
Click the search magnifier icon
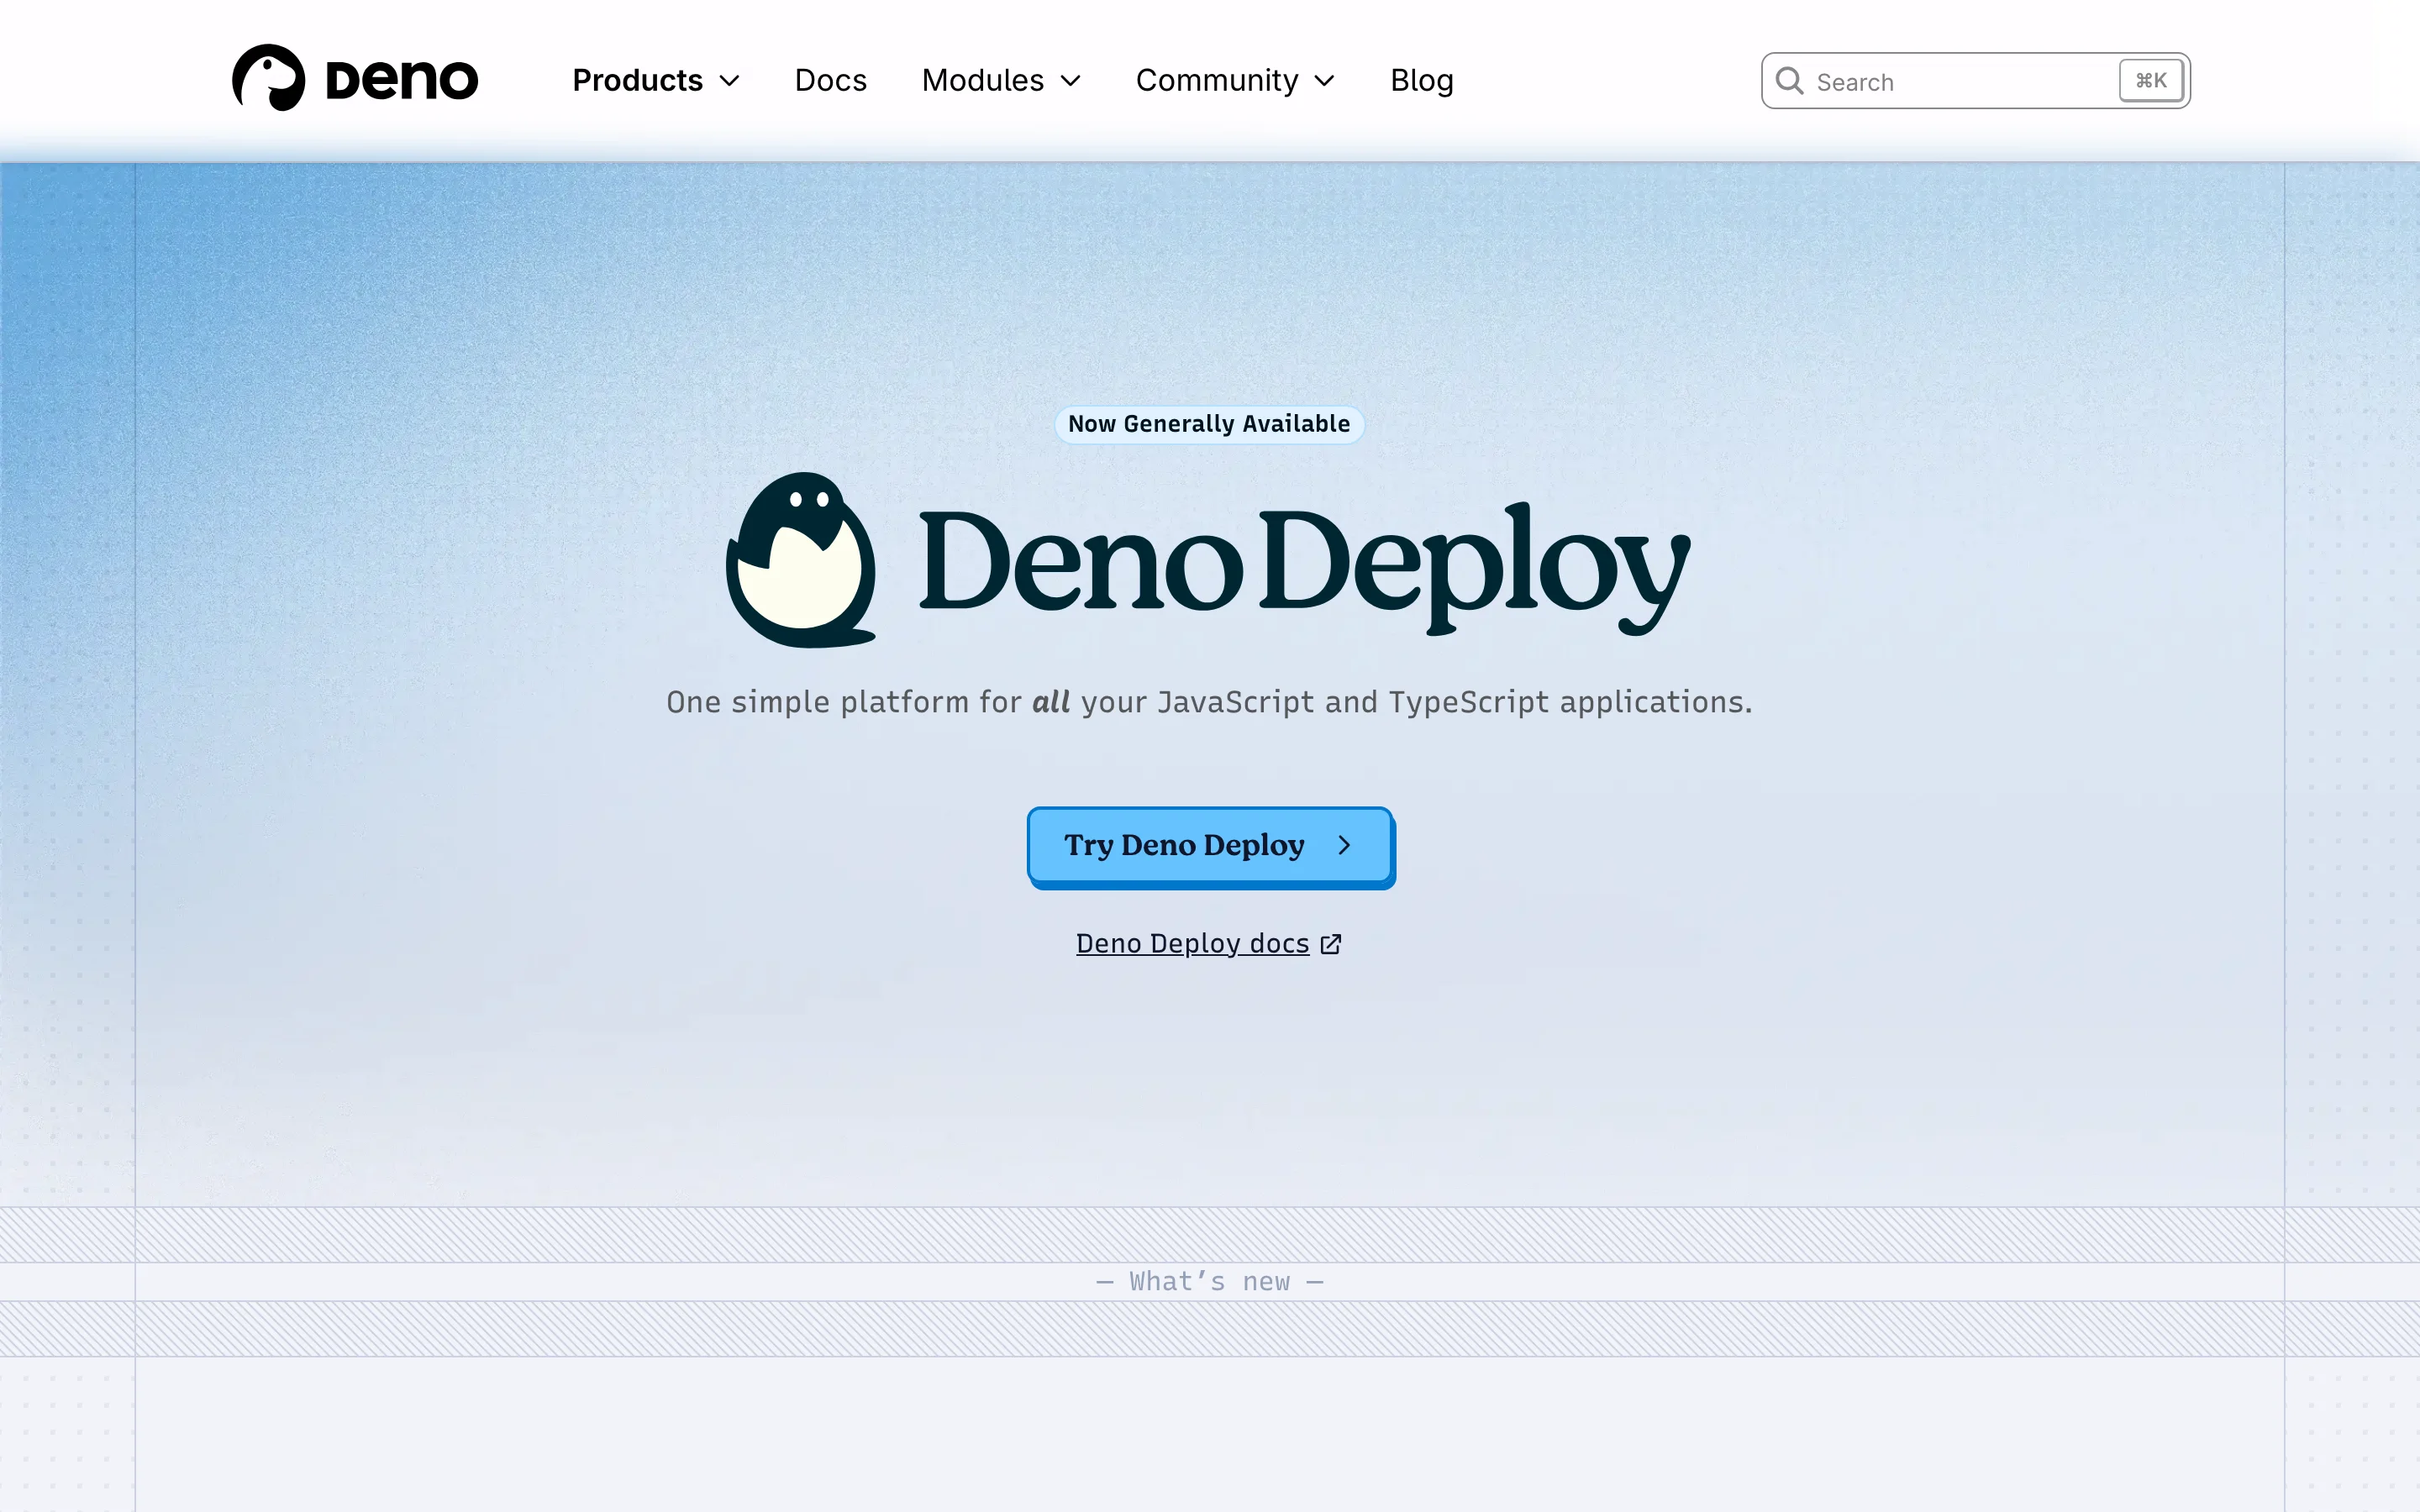(1790, 81)
